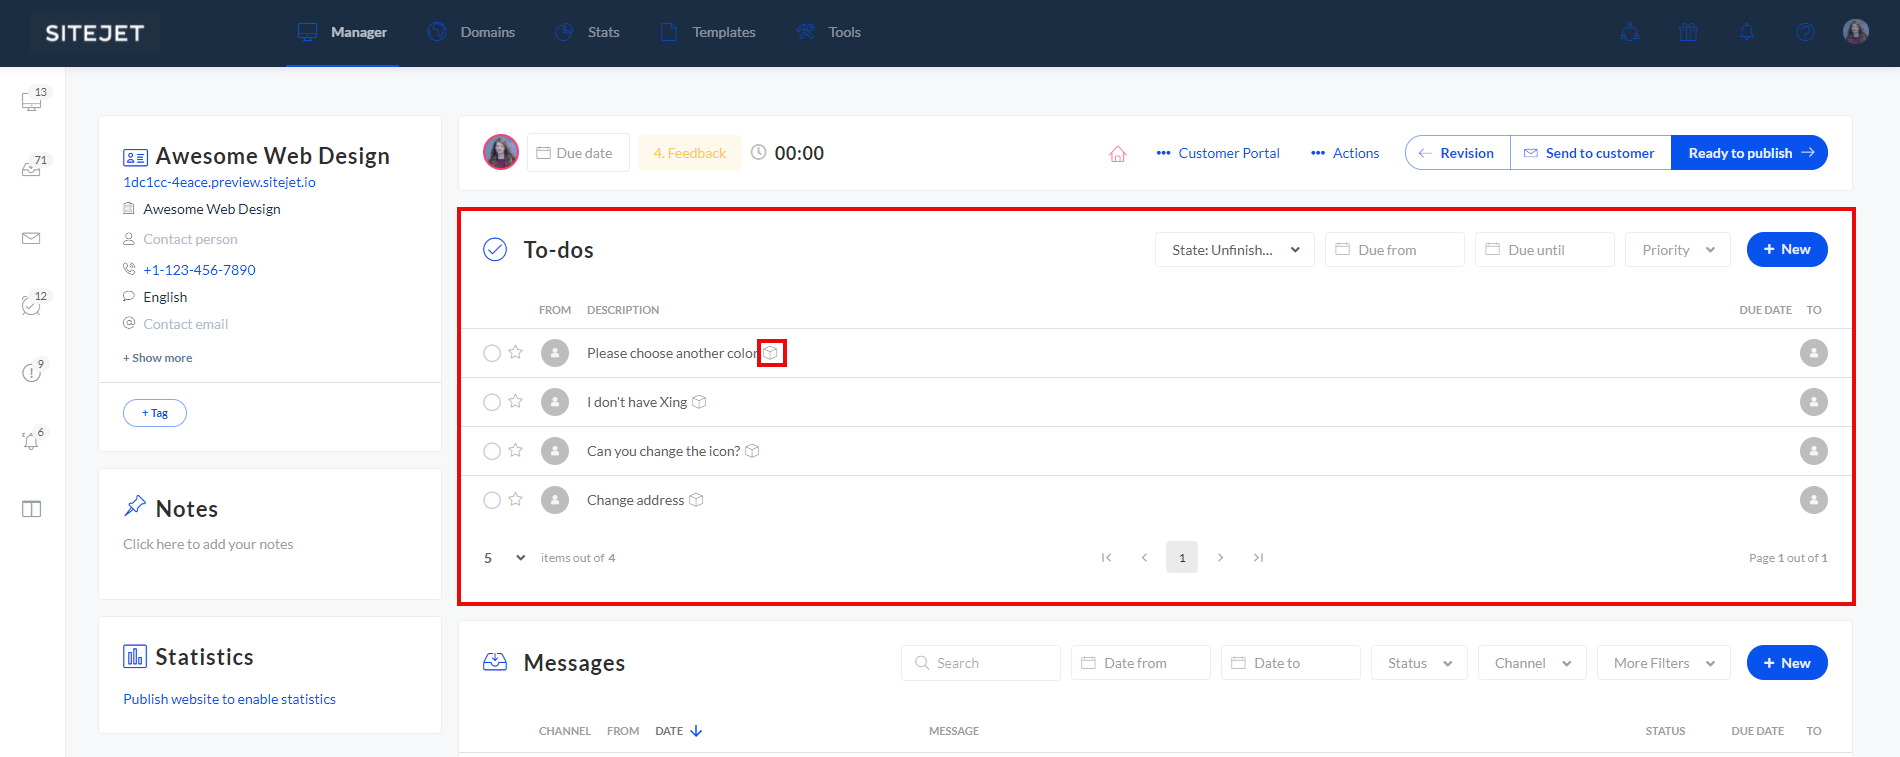
Task: Open the 1dc1cc-4eace.preview.sitejet.io link
Action: point(219,182)
